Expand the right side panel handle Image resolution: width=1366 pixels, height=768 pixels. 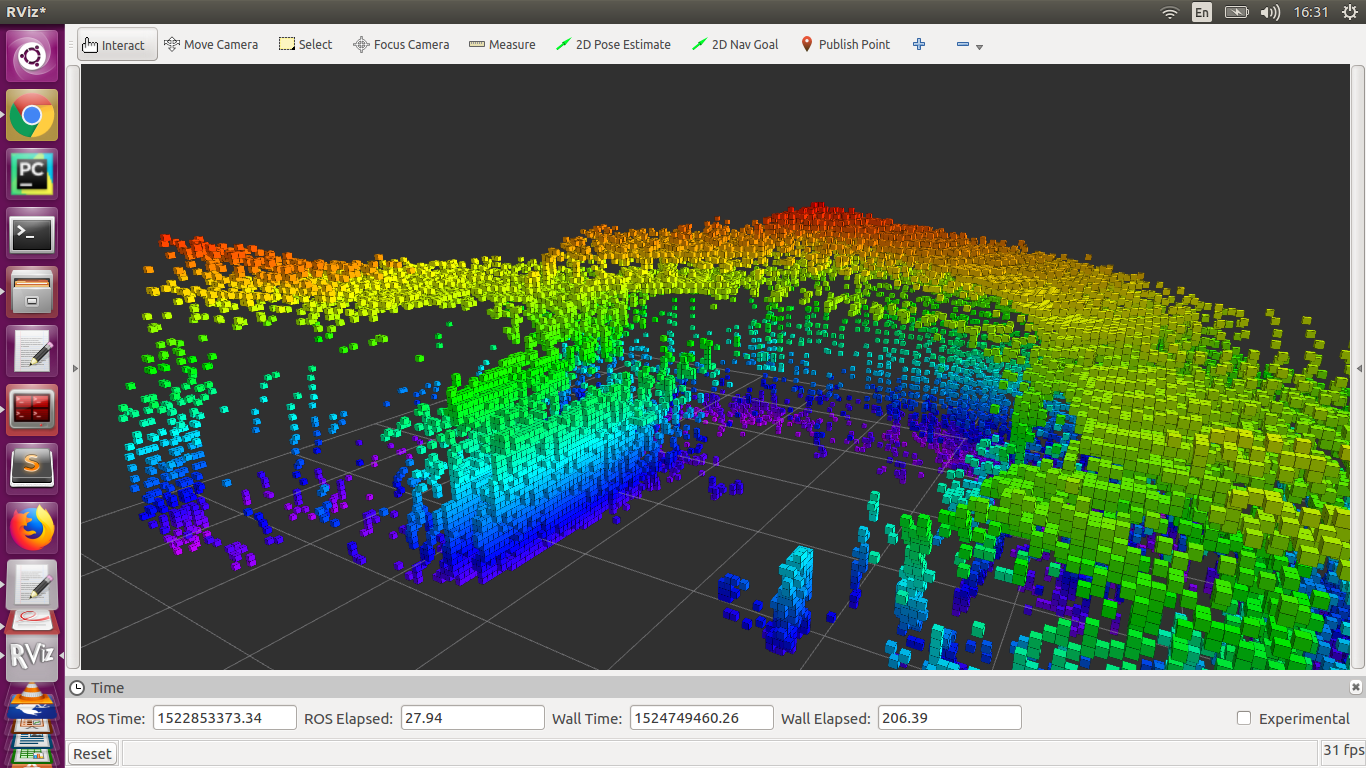(x=1357, y=368)
